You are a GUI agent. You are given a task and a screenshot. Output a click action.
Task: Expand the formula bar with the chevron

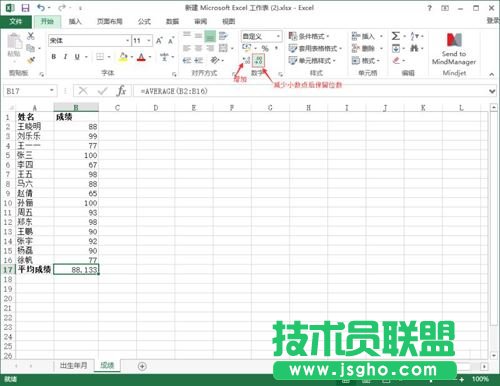pyautogui.click(x=492, y=91)
